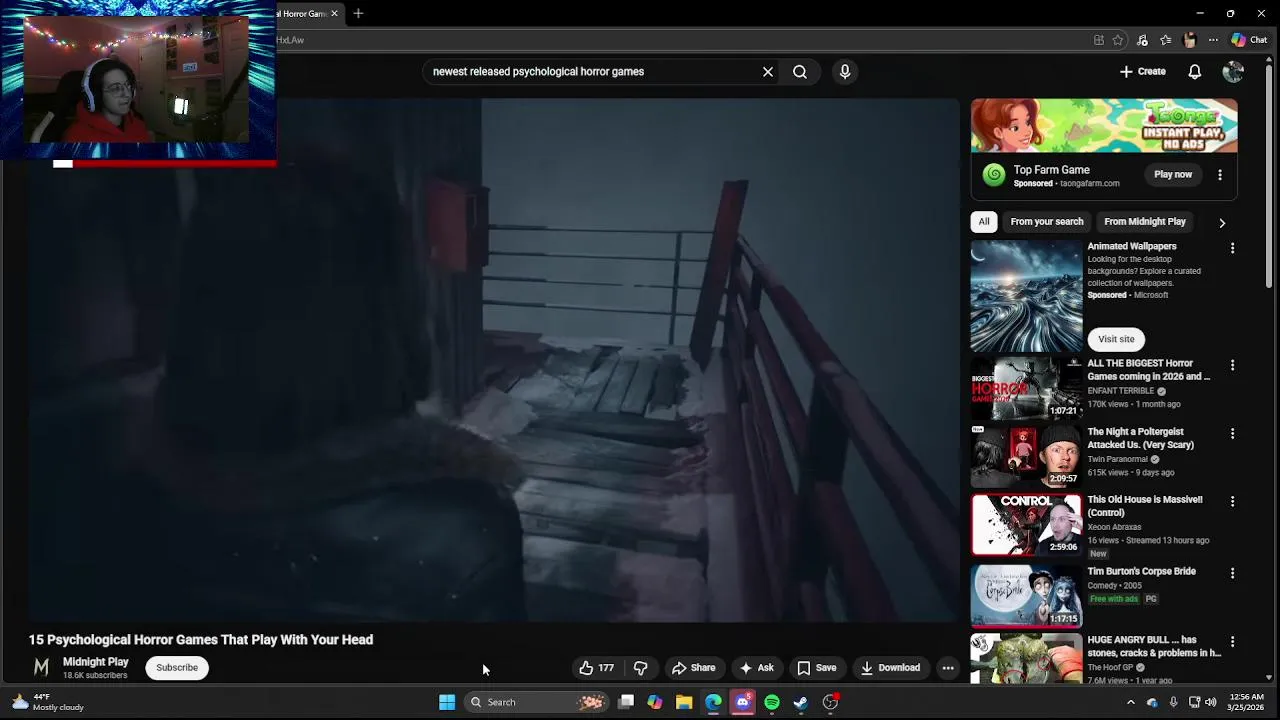
Task: Open ALL THE BIGGEST Horror Games thumbnail
Action: click(x=1026, y=388)
